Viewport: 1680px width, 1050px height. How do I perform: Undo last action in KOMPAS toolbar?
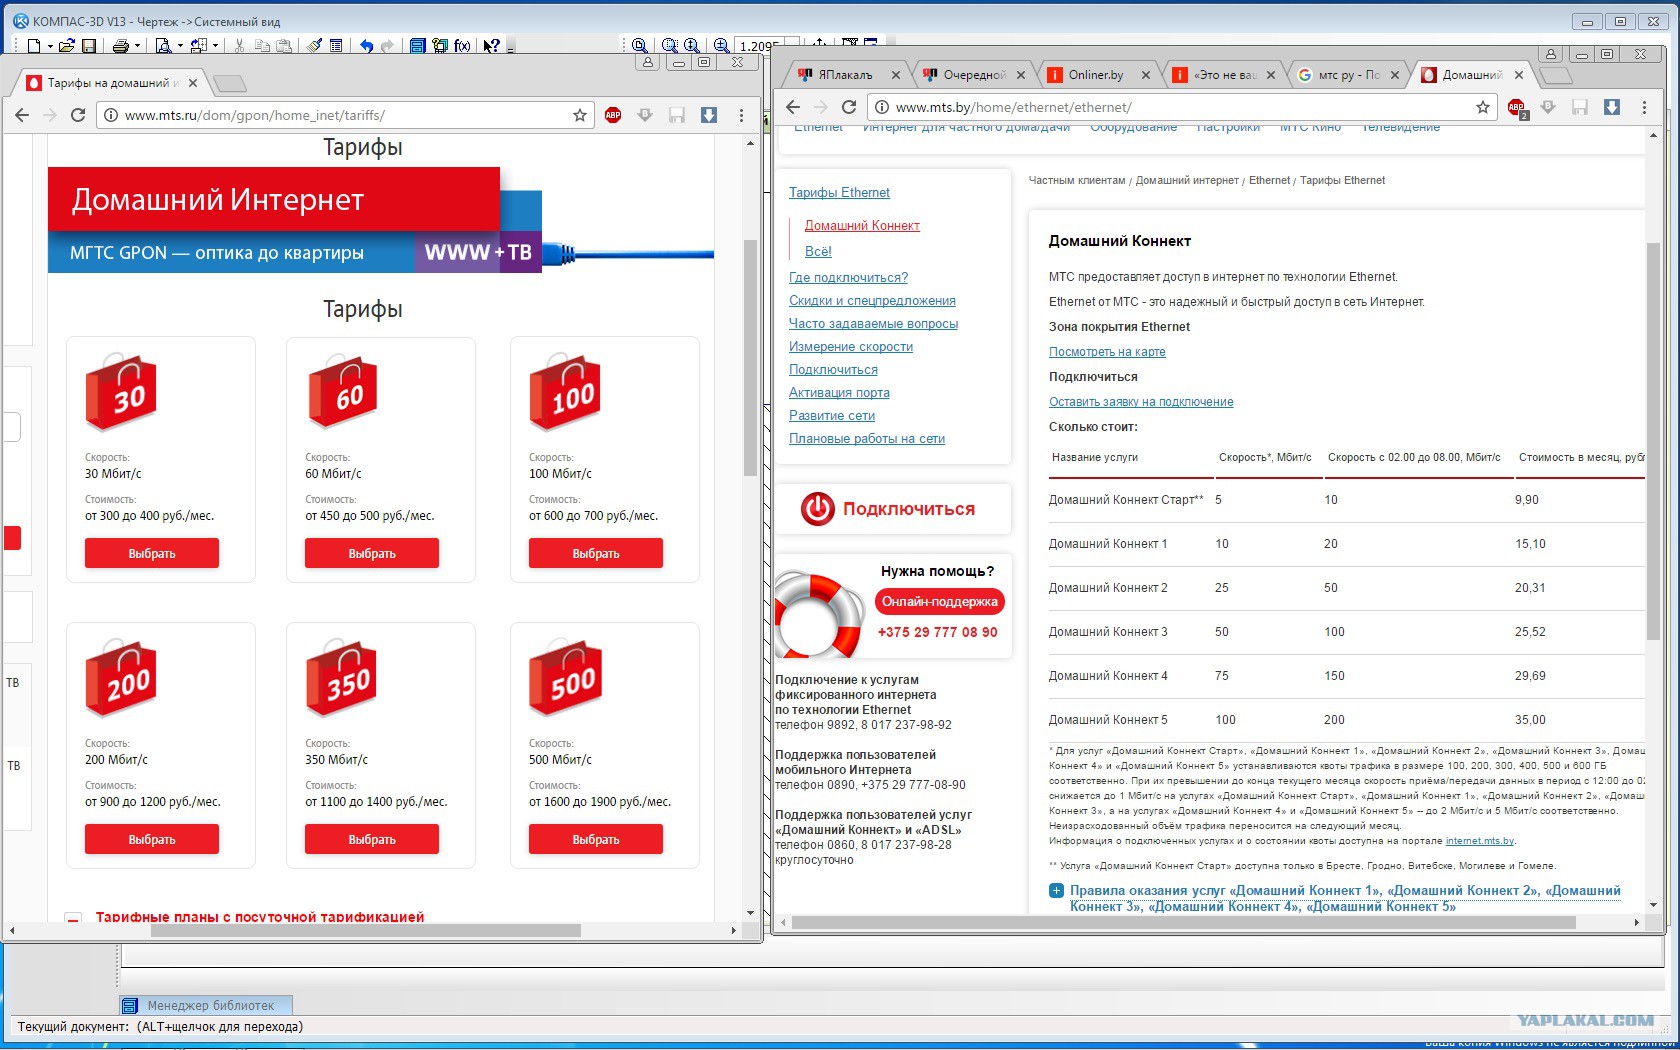(366, 46)
